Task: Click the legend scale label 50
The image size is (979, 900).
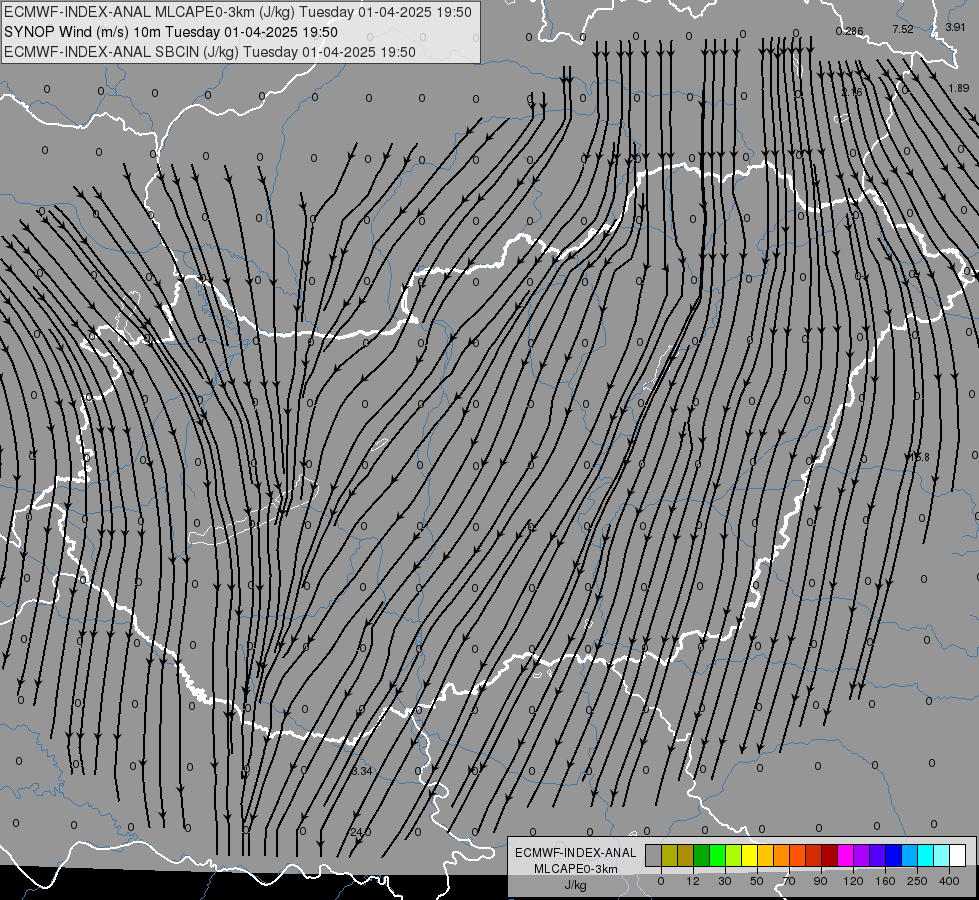Action: click(x=757, y=881)
